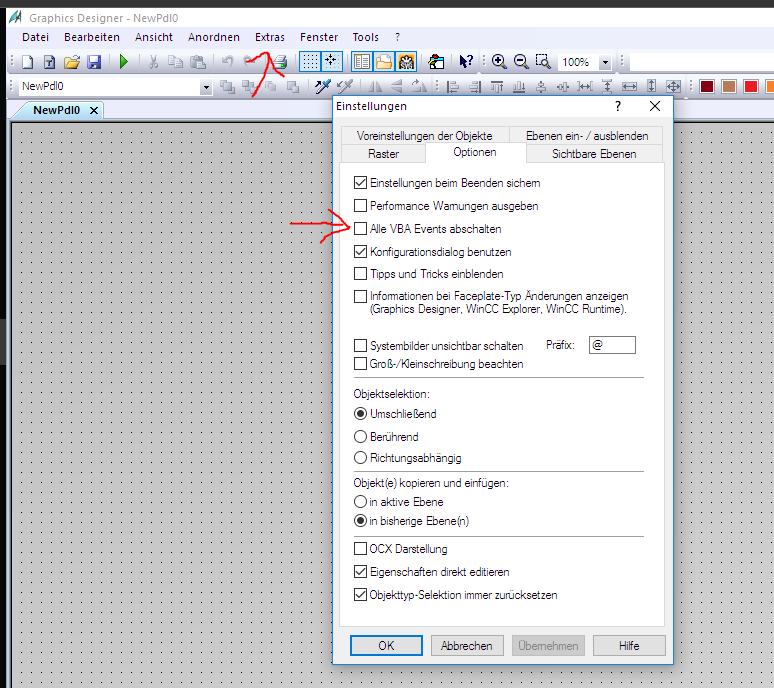Start runtime with the green play icon

[x=123, y=62]
